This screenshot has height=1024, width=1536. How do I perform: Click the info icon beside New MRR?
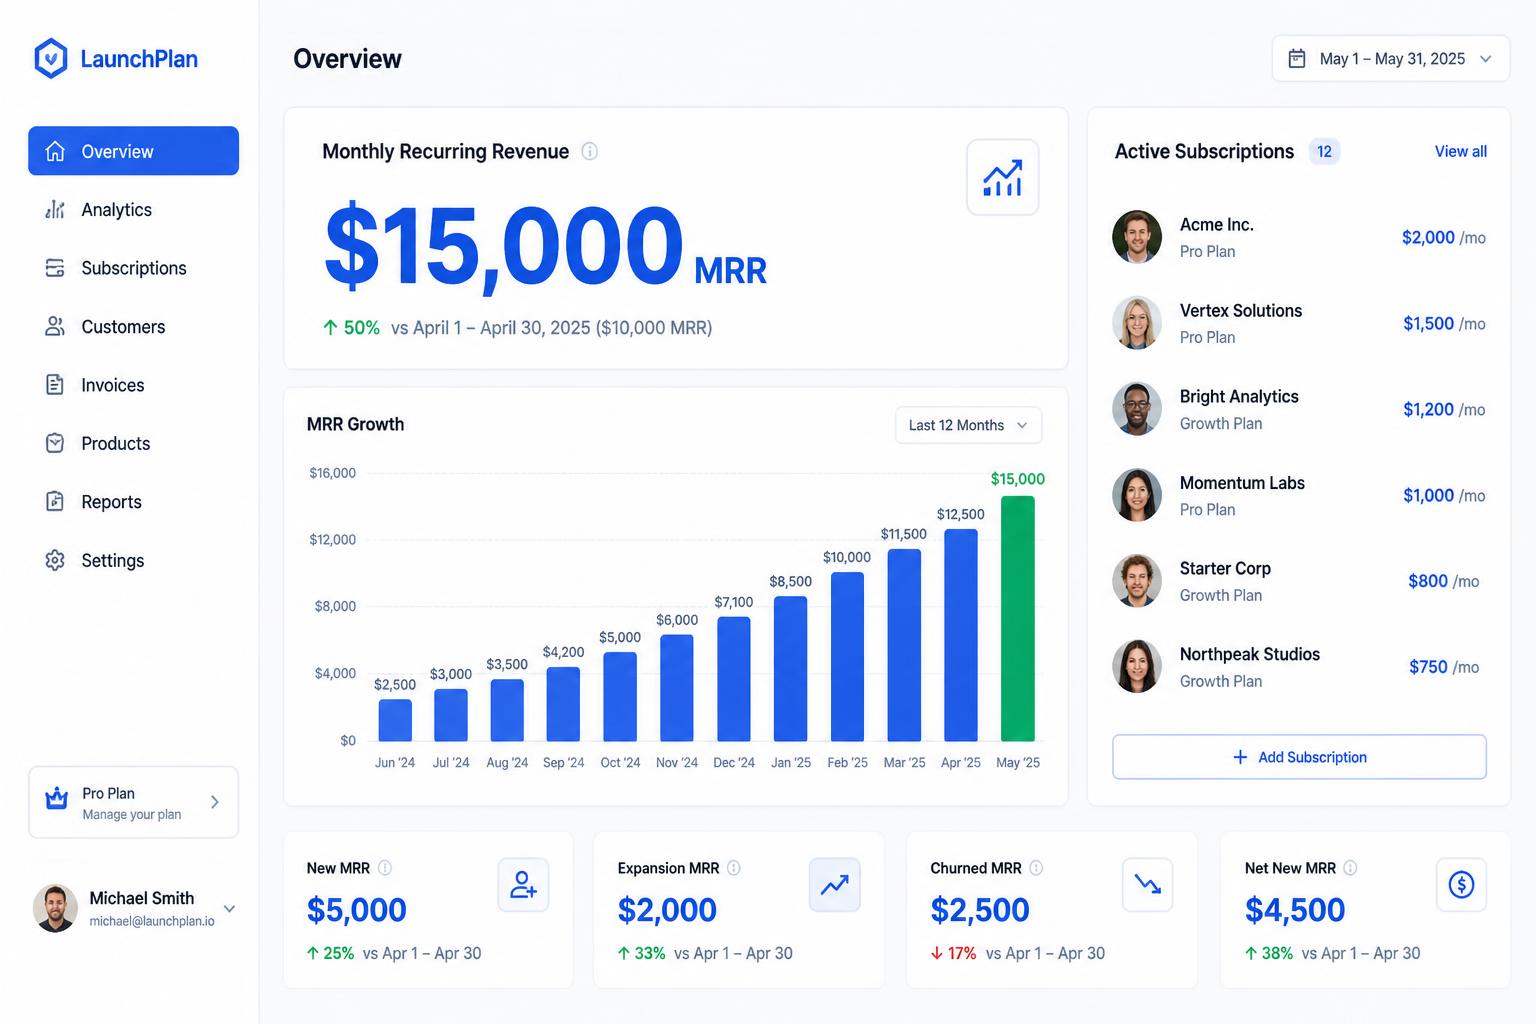385,868
